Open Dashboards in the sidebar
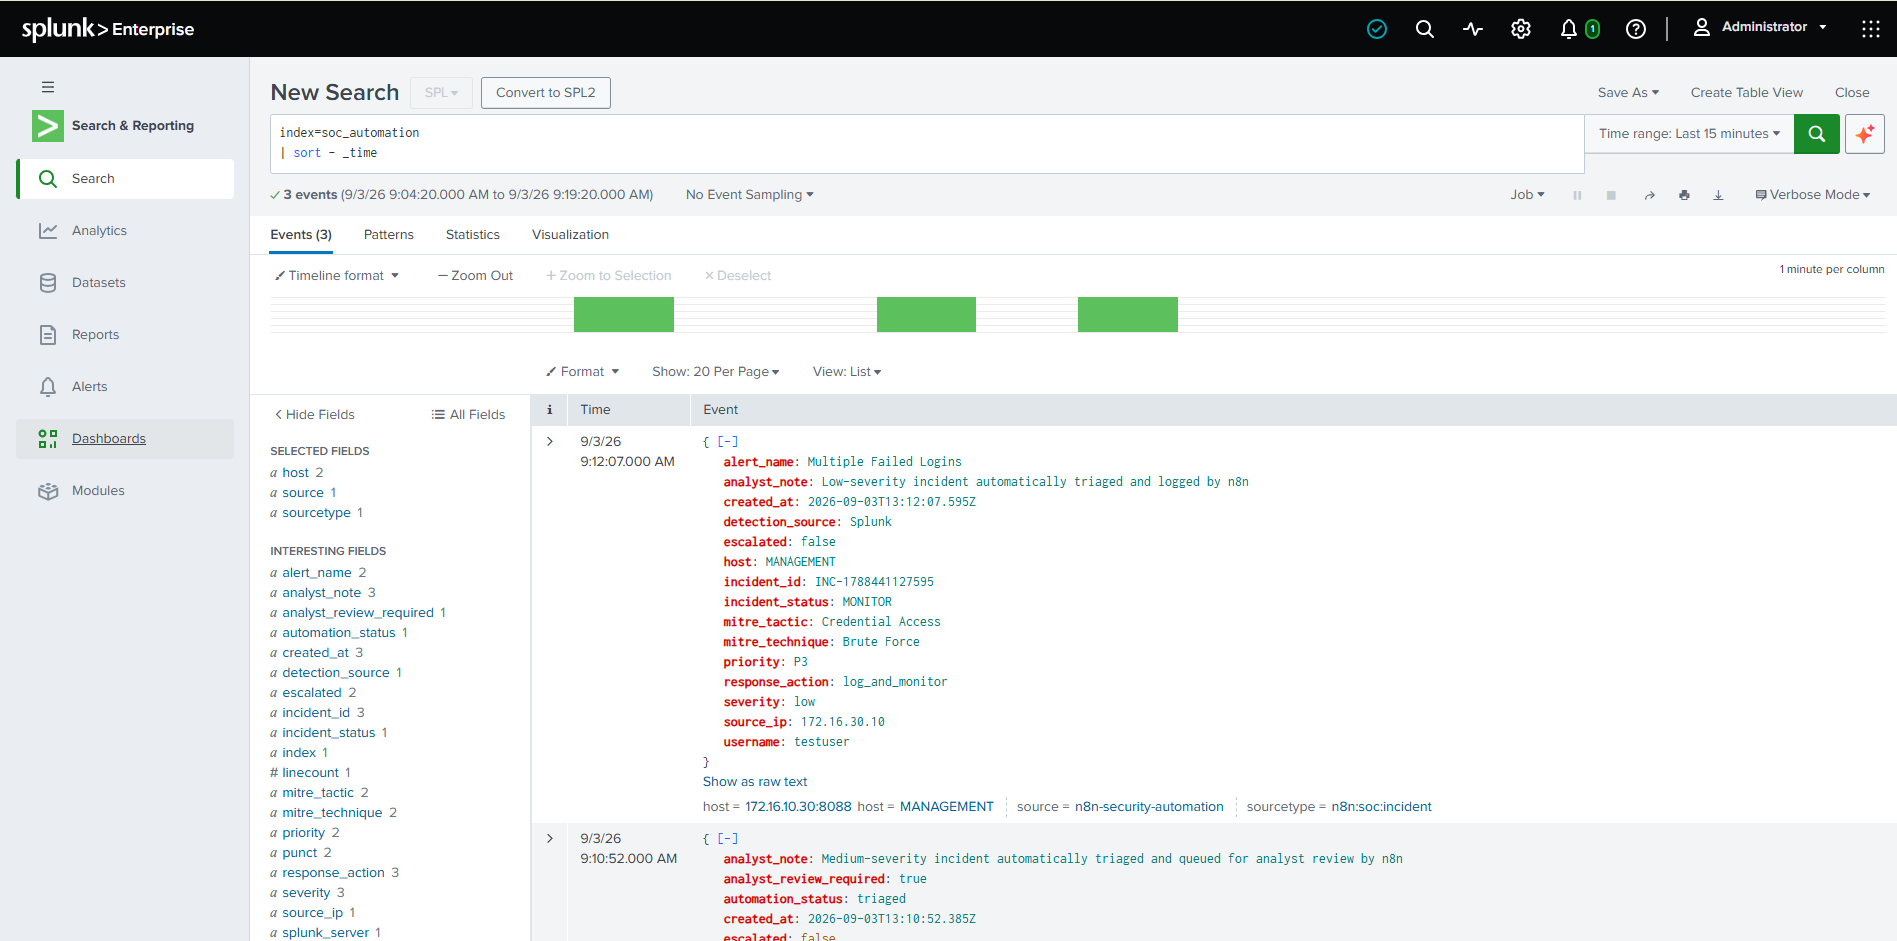1897x941 pixels. point(125,439)
